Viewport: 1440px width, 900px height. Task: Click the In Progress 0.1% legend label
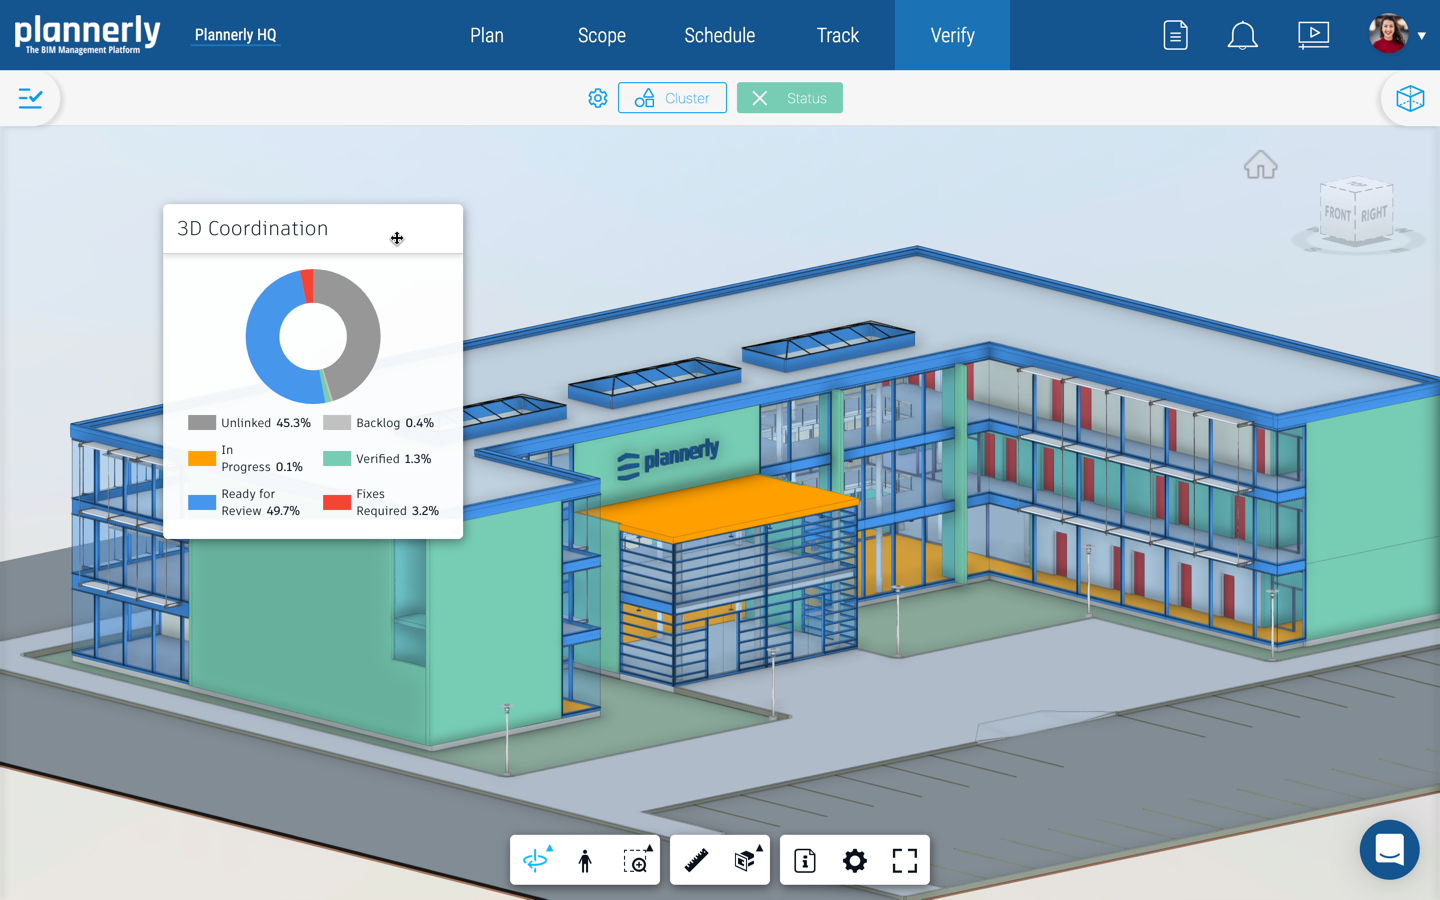262,458
